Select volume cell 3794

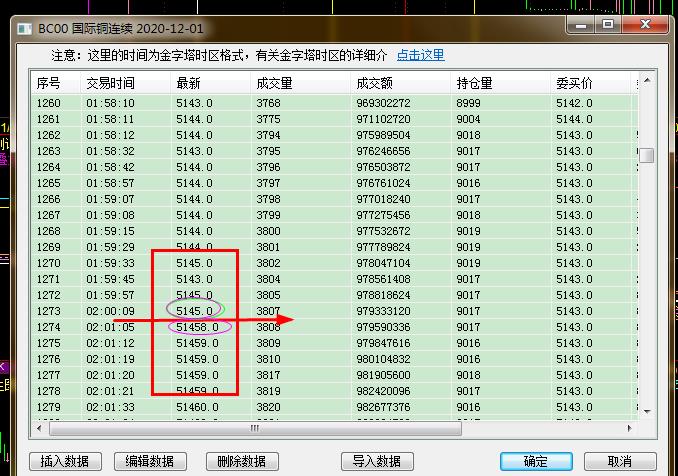(x=268, y=135)
